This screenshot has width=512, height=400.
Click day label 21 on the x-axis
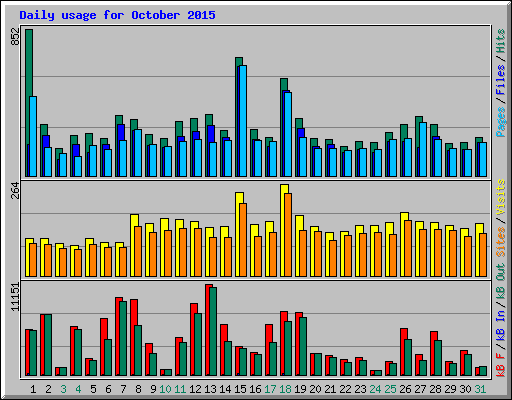point(330,389)
